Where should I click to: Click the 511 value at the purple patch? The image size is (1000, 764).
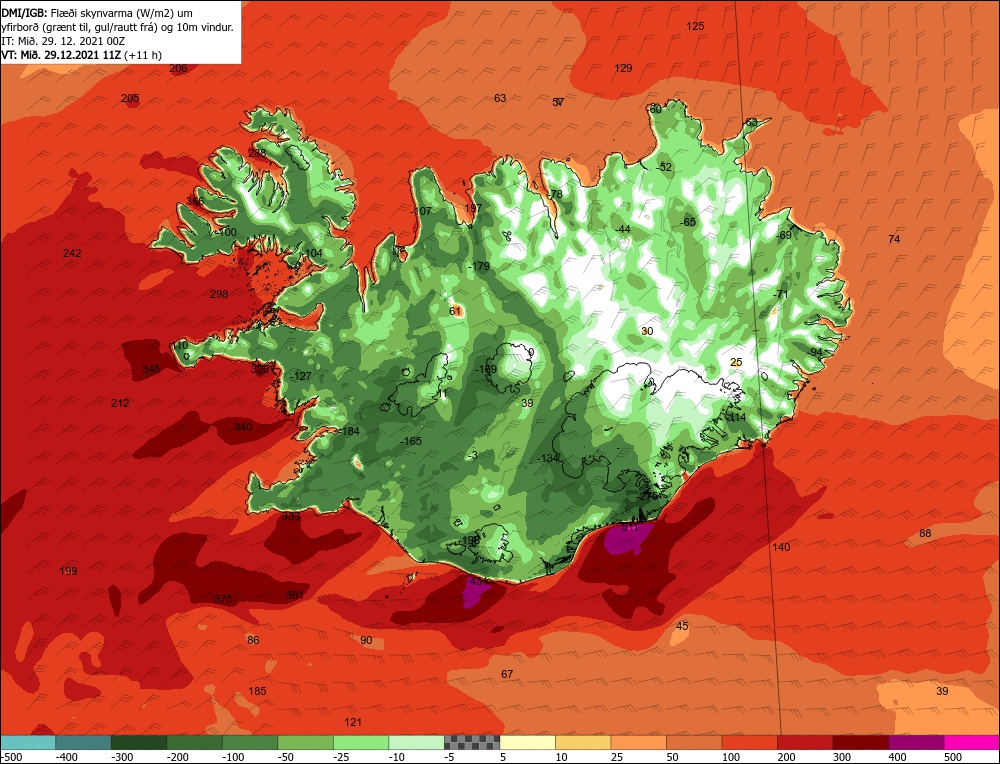click(629, 527)
